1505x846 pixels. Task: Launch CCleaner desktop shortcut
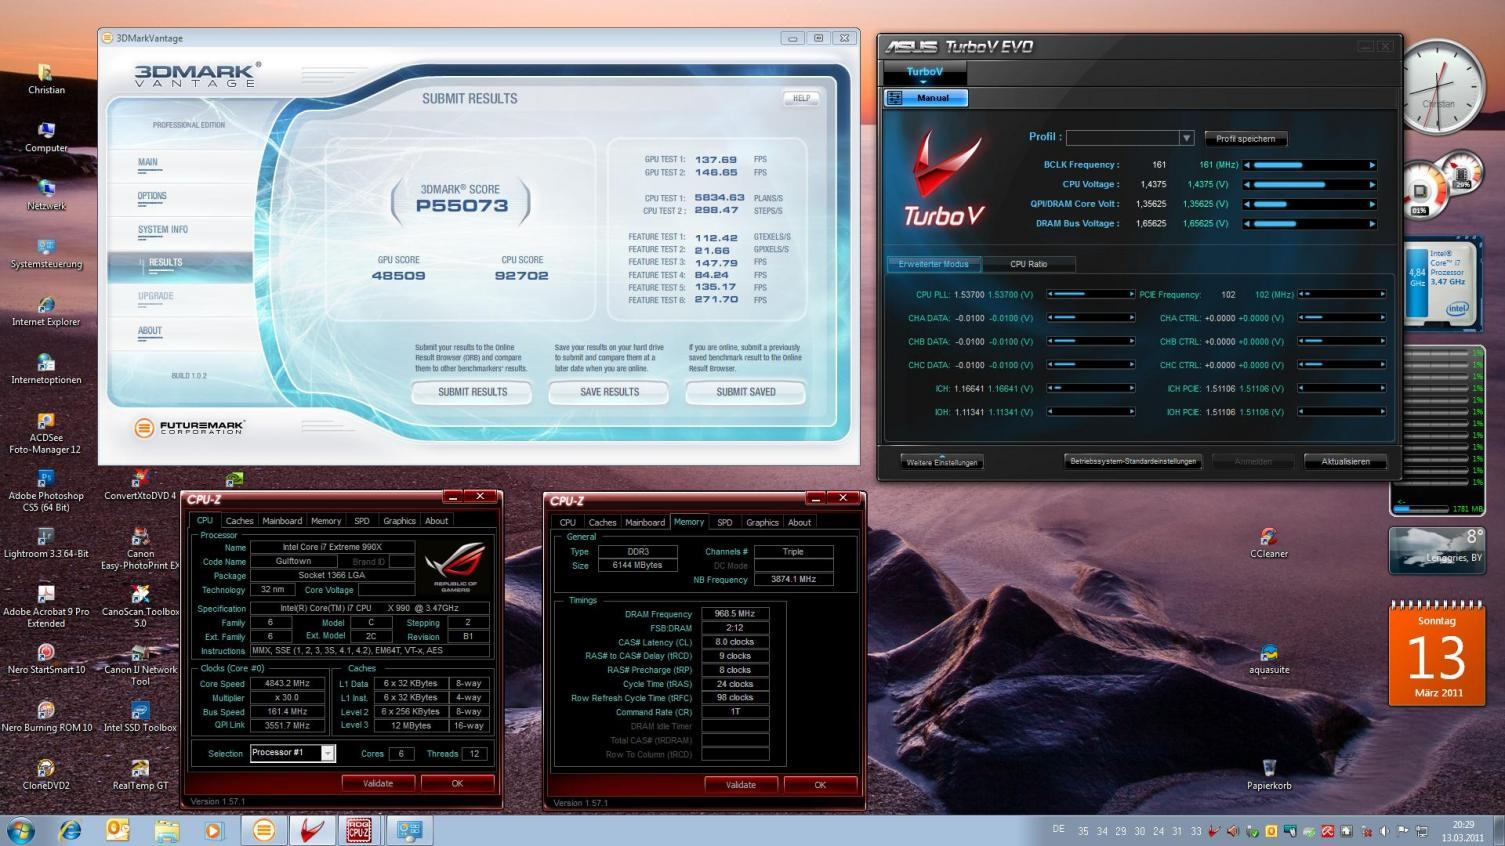point(1269,543)
